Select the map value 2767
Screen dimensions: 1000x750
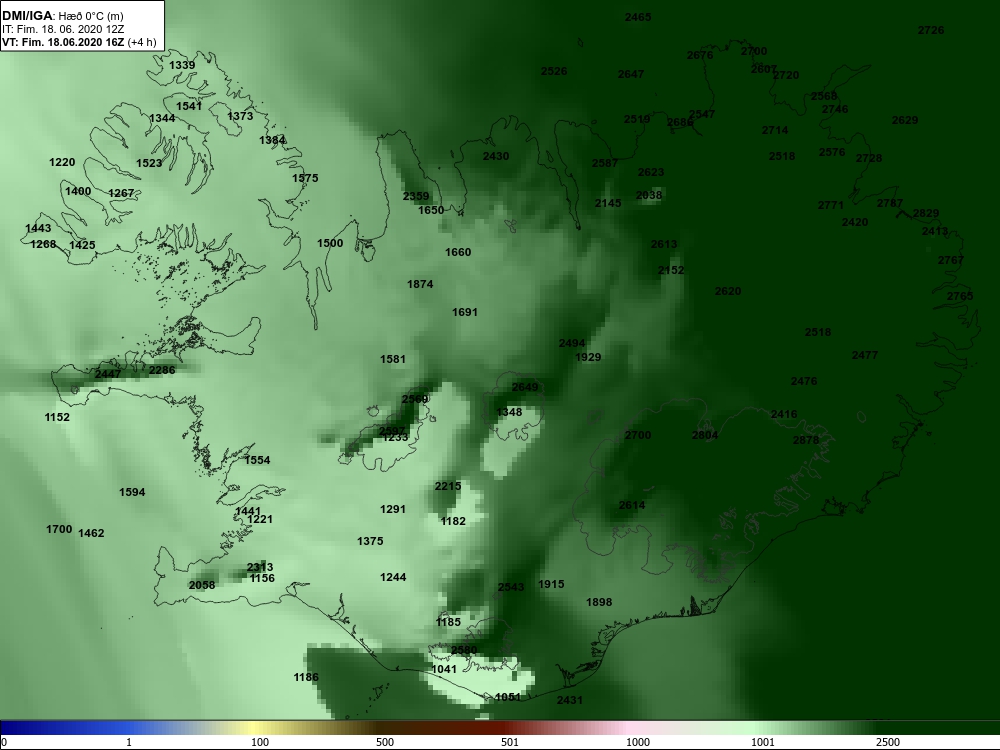pyautogui.click(x=951, y=260)
